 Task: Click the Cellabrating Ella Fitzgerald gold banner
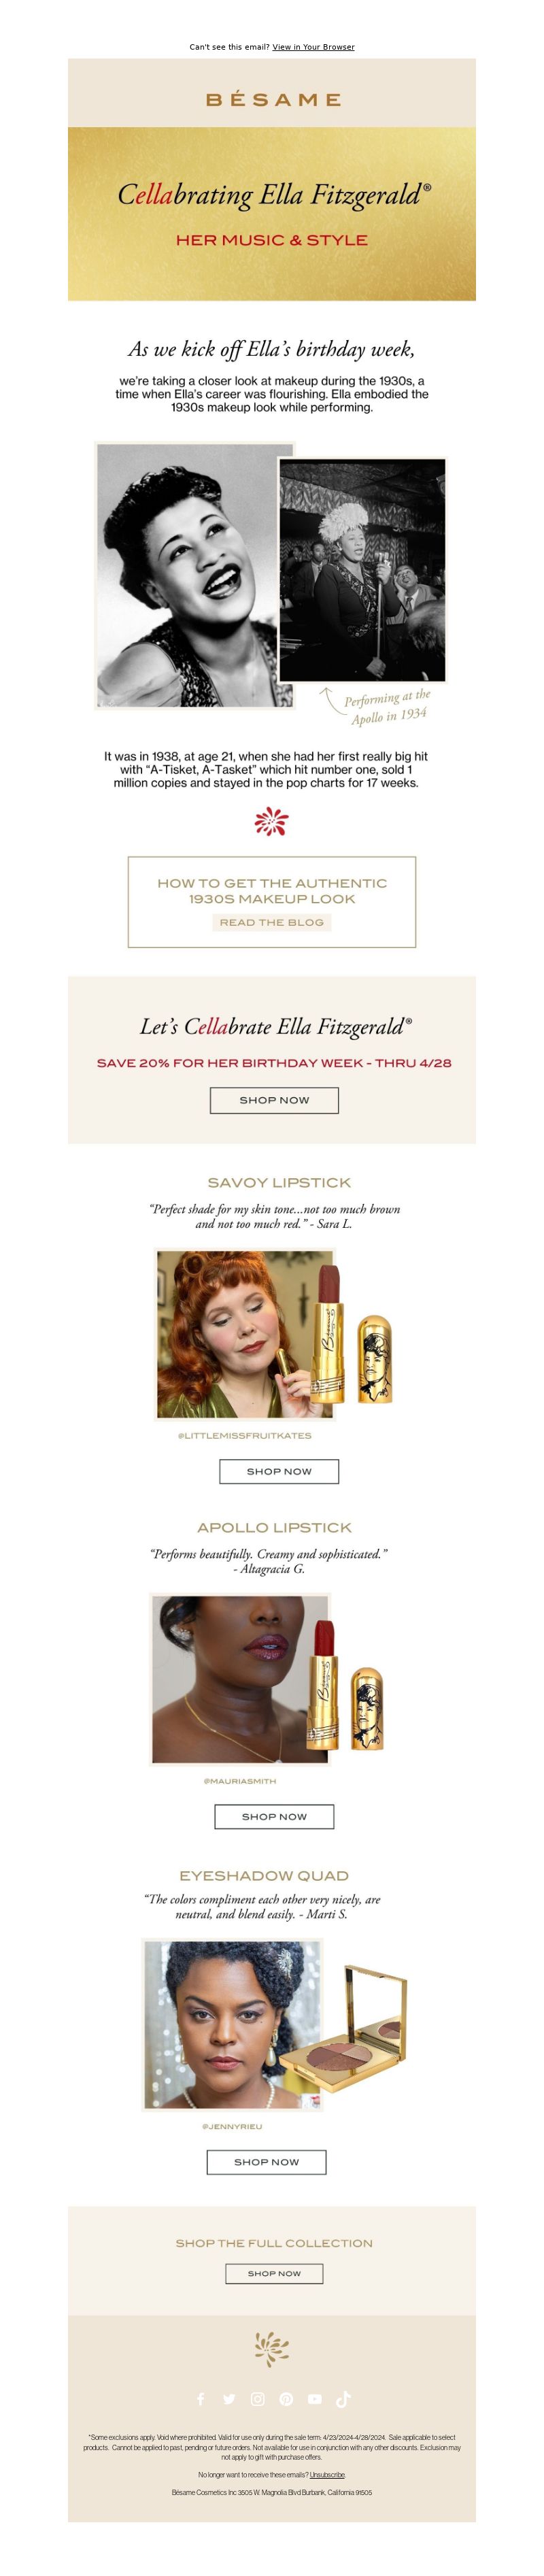click(x=272, y=213)
